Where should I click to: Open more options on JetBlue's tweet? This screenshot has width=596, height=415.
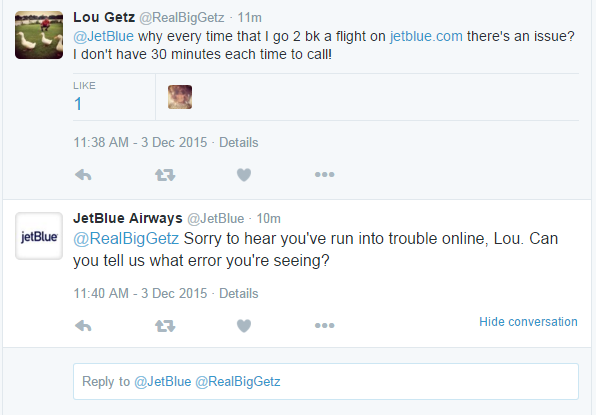click(325, 325)
